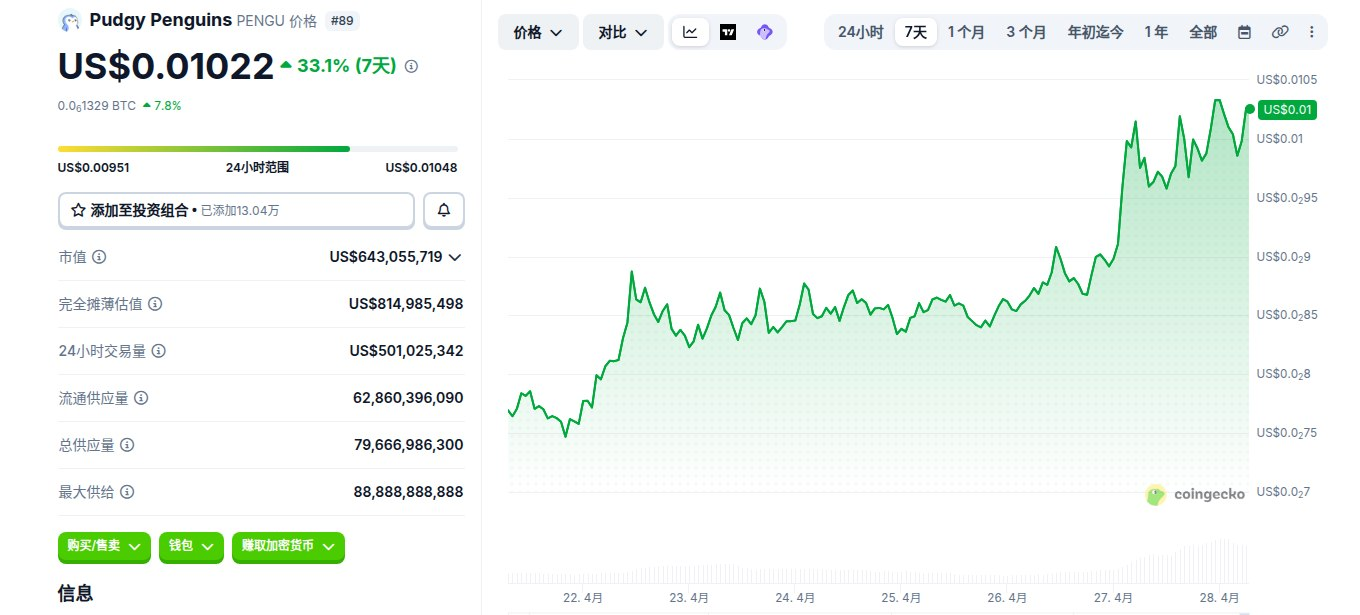Click info icon beside 24小时交易量
Image resolution: width=1360 pixels, height=615 pixels.
[158, 351]
